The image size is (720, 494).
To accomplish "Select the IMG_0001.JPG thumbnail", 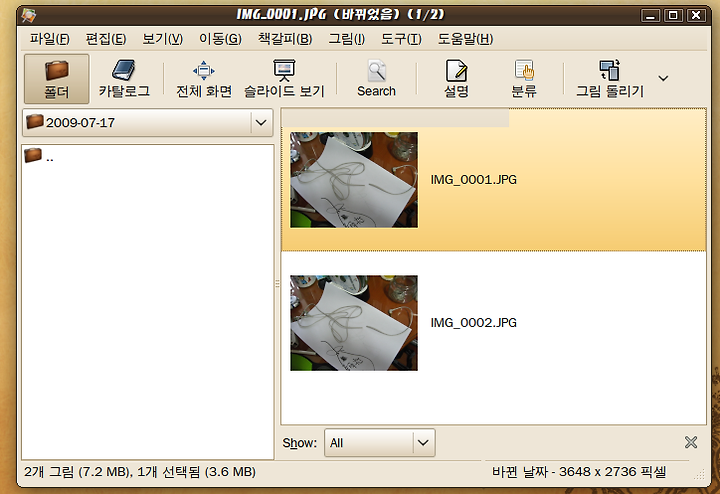I will coord(354,180).
